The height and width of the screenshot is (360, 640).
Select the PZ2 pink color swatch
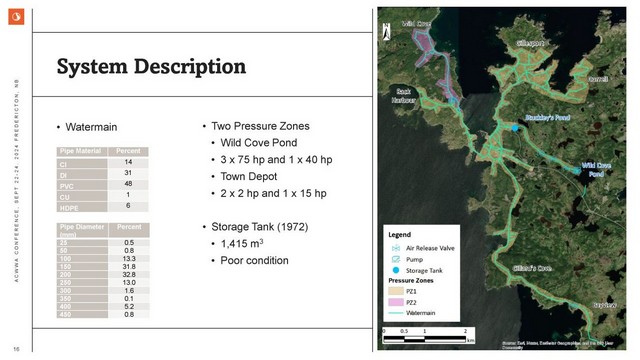(x=396, y=302)
